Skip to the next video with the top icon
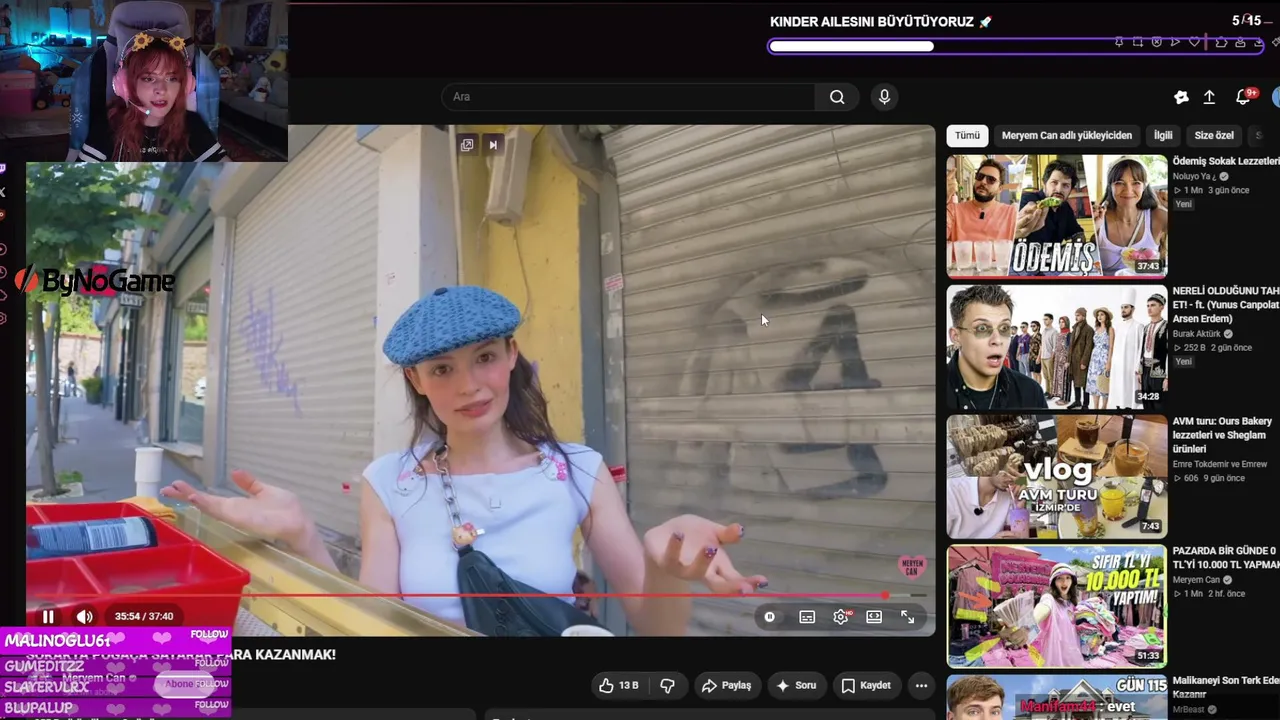1280x720 pixels. 493,145
